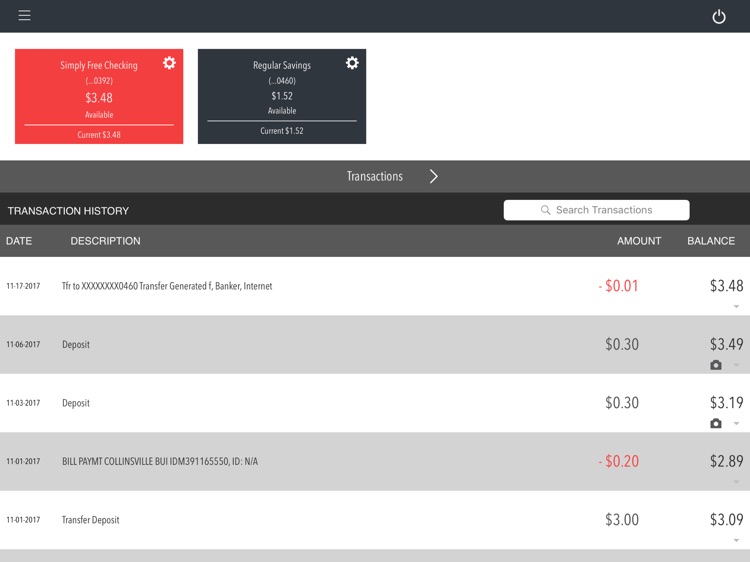Focus the Search Transactions field
750x562 pixels.
596,210
